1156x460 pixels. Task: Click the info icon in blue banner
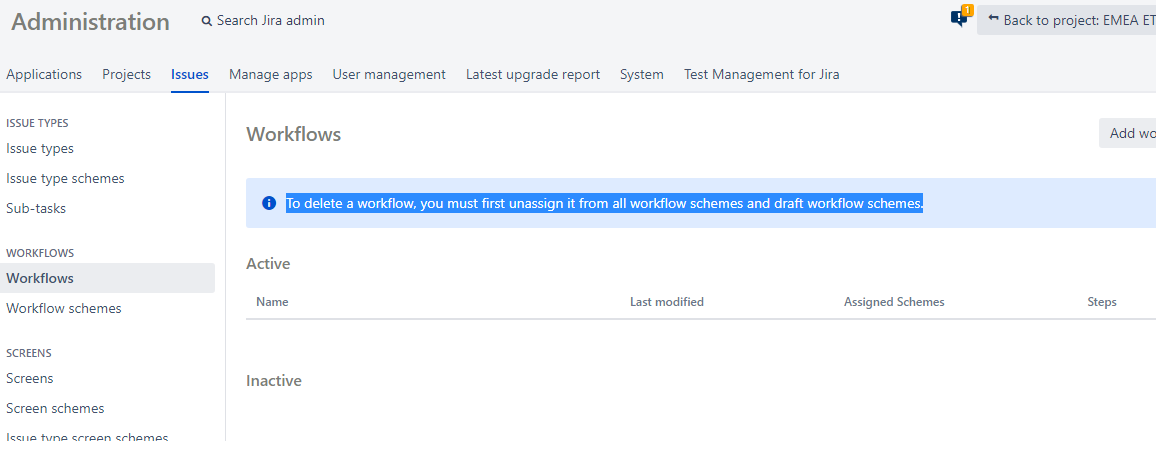269,203
